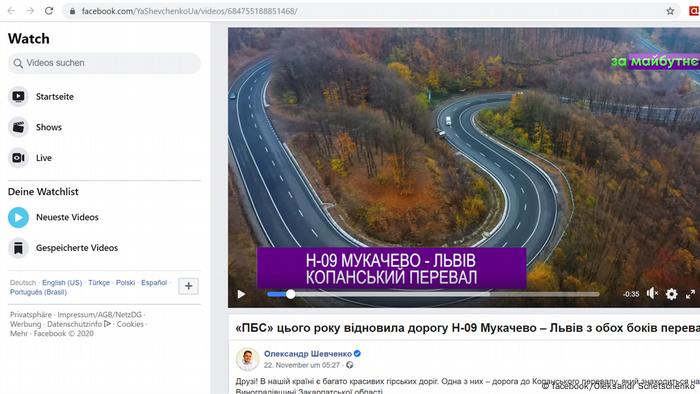
Task: Open more languages with the plus button
Action: 188,286
